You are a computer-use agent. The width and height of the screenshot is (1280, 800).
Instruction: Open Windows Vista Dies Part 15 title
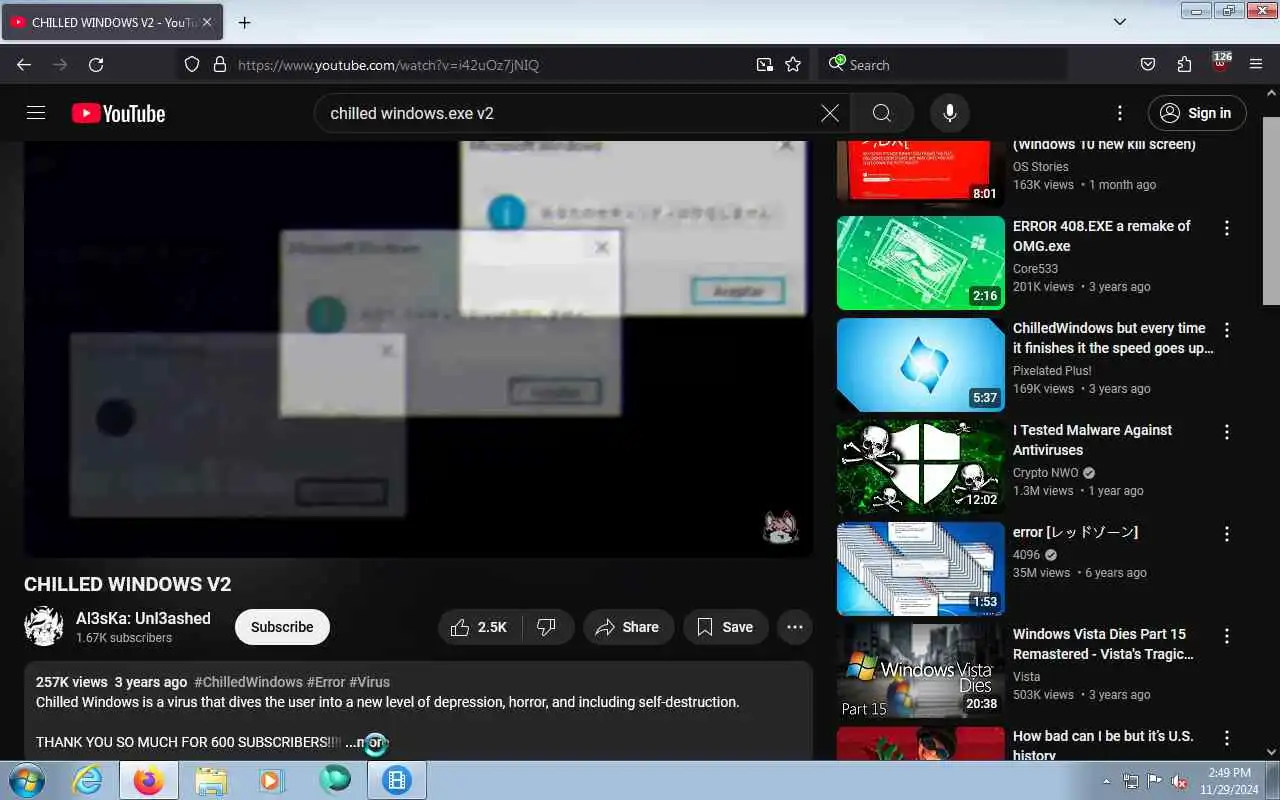coord(1103,644)
